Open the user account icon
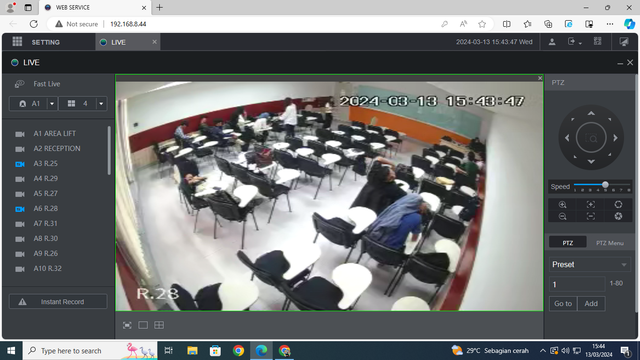 pos(552,42)
